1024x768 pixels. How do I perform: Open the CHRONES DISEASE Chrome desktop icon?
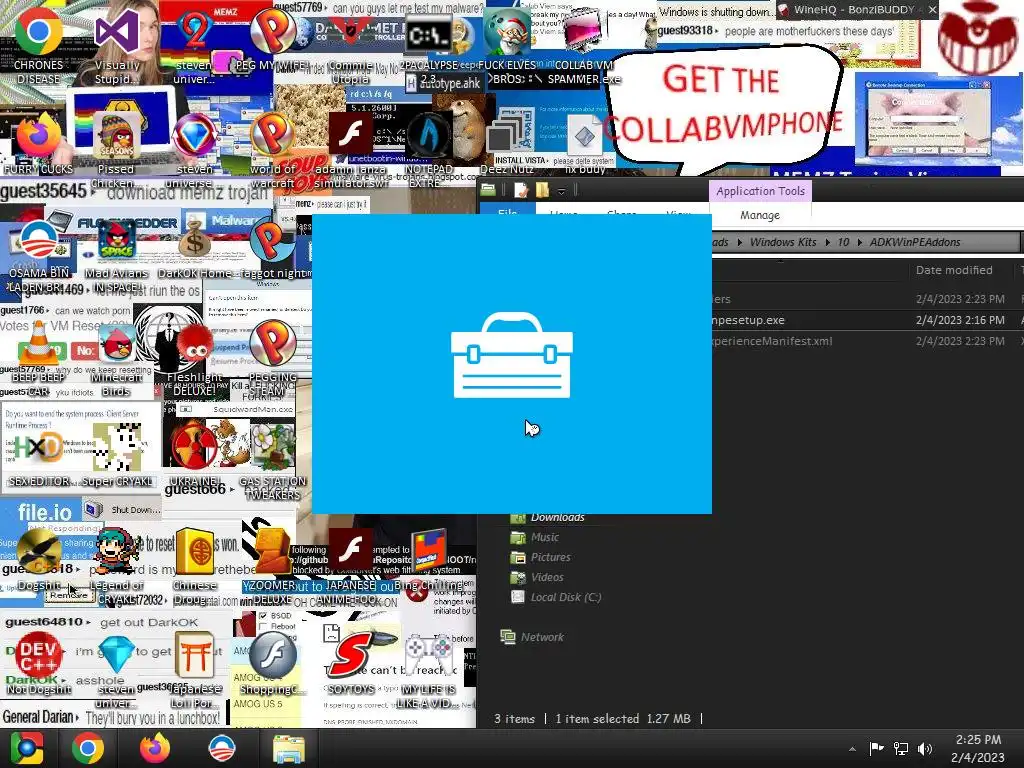point(38,44)
